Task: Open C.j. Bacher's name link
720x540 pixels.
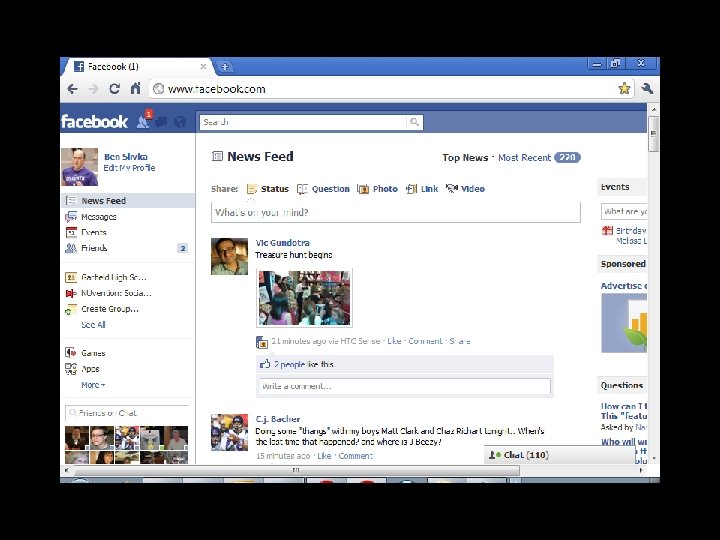Action: [278, 419]
